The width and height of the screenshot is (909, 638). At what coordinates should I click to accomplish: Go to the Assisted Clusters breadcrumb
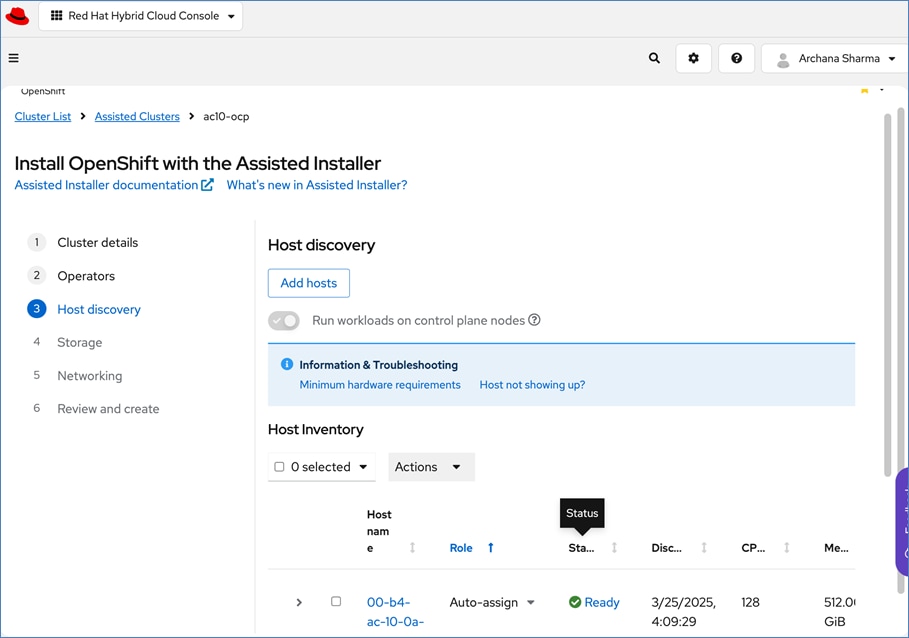pos(137,116)
